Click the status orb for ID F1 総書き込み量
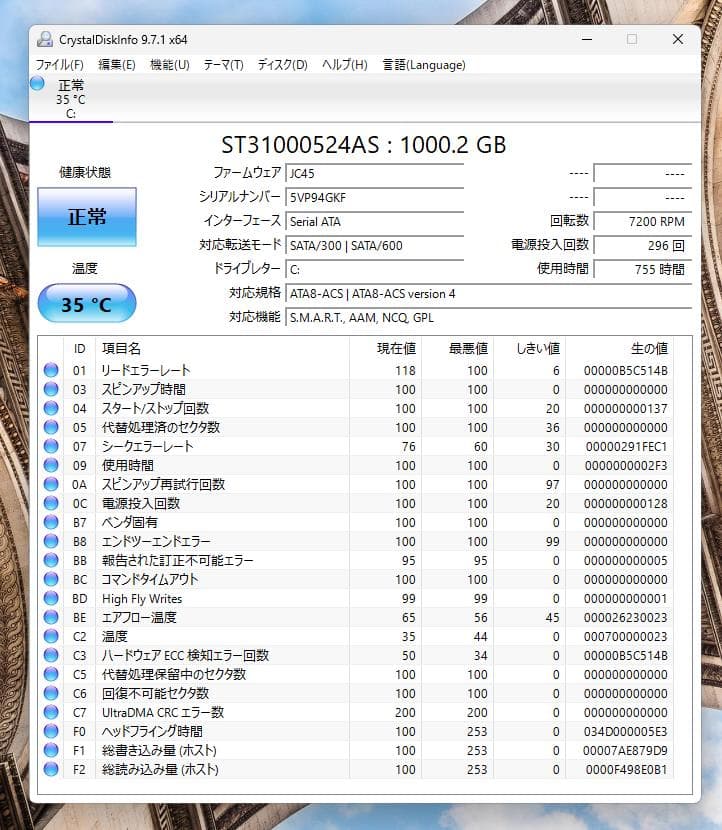This screenshot has height=830, width=722. [51, 751]
